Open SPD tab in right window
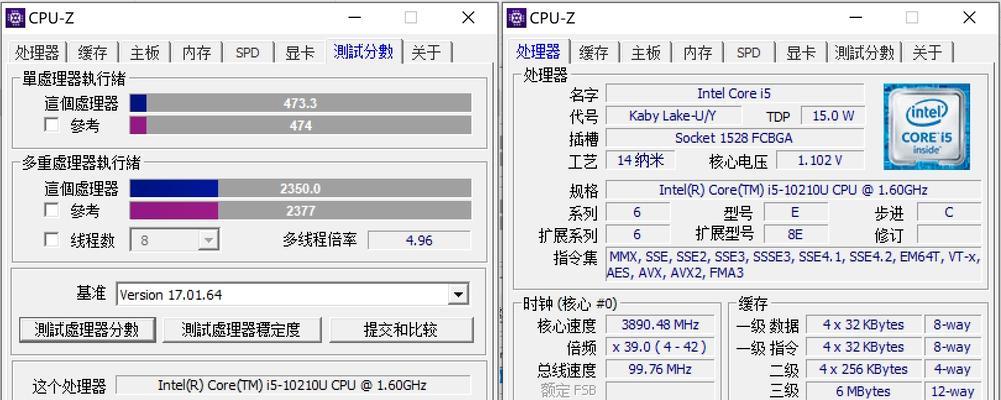The image size is (1001, 400). (749, 53)
